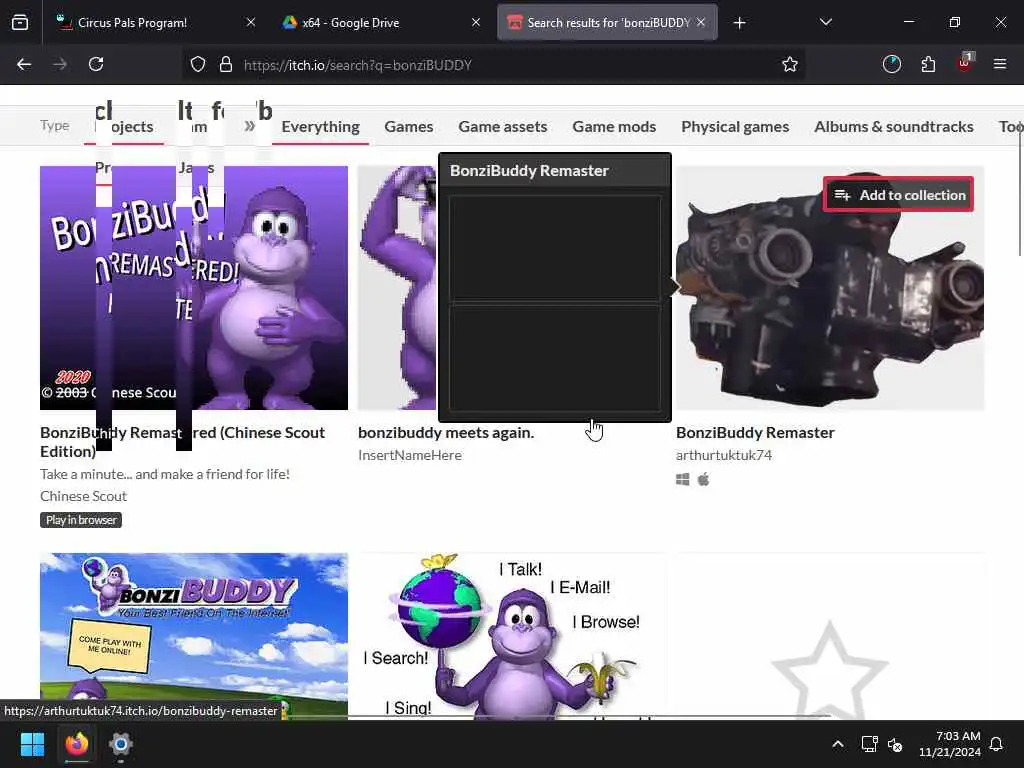This screenshot has width=1024, height=768.
Task: Click the tracking protection shield icon
Action: coord(198,64)
